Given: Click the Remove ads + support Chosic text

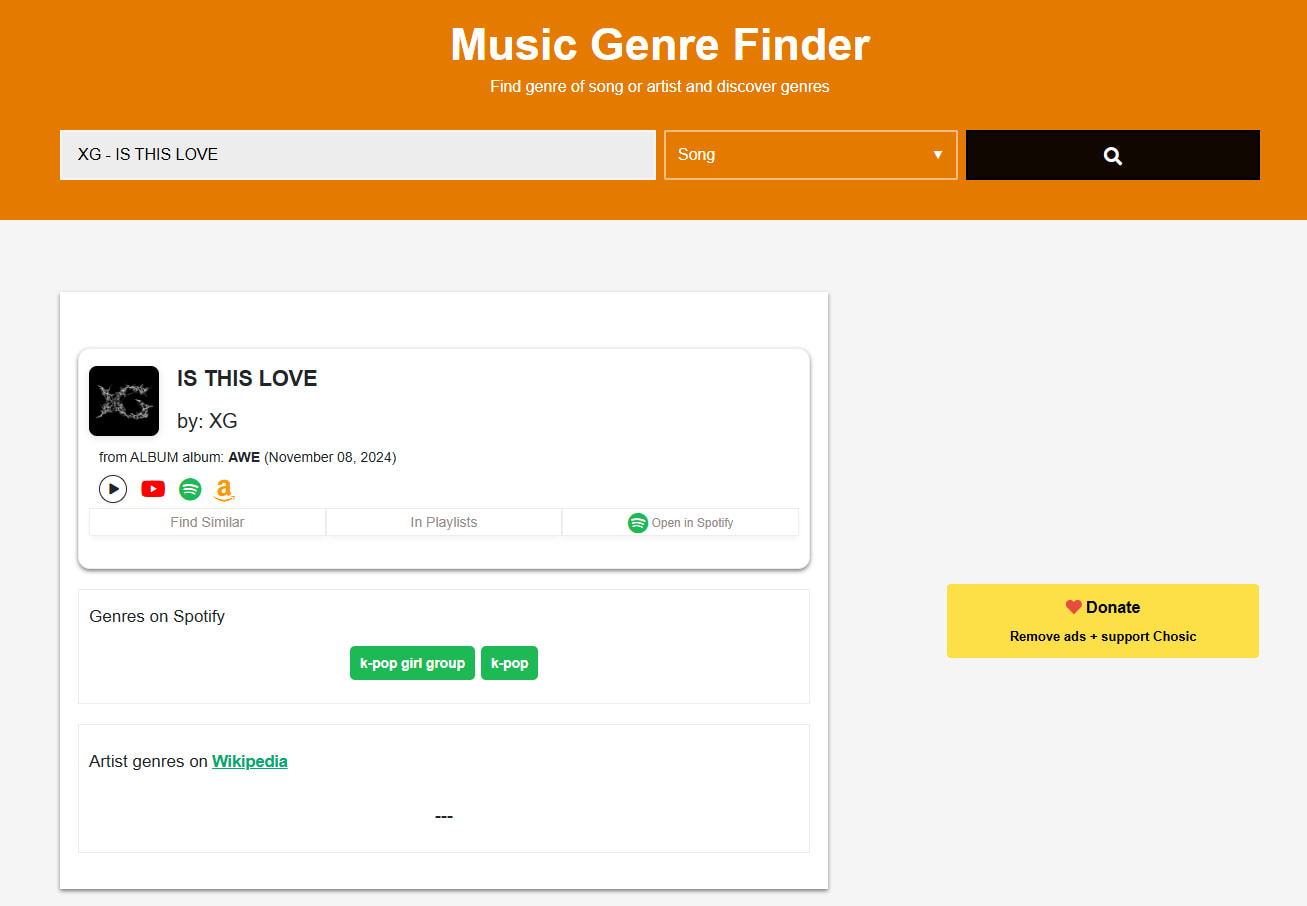Looking at the screenshot, I should coord(1103,636).
